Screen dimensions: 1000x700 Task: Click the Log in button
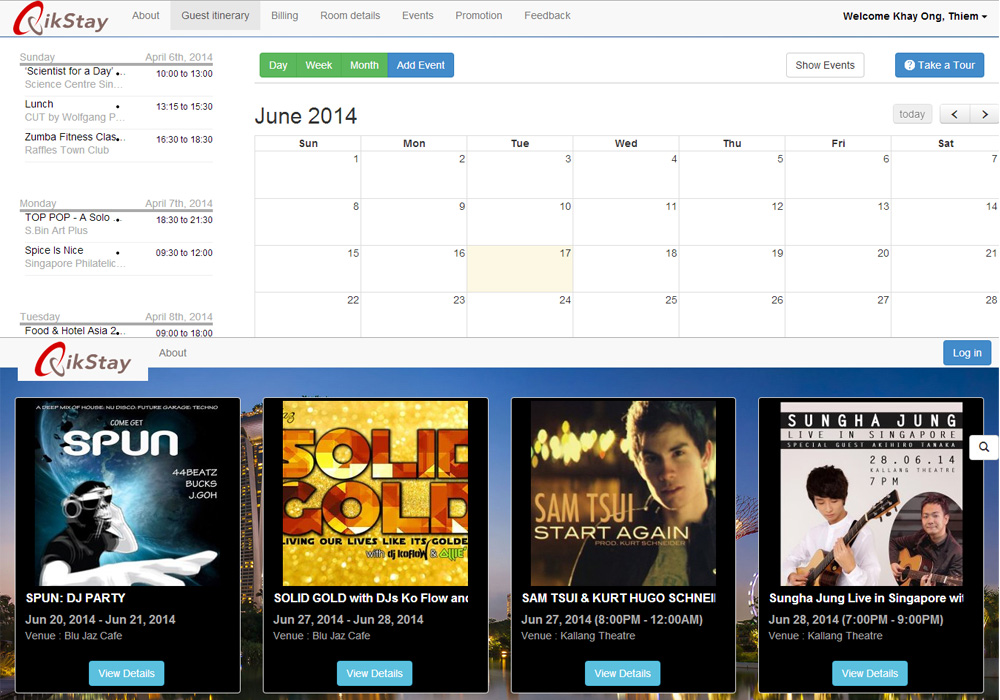tap(967, 353)
